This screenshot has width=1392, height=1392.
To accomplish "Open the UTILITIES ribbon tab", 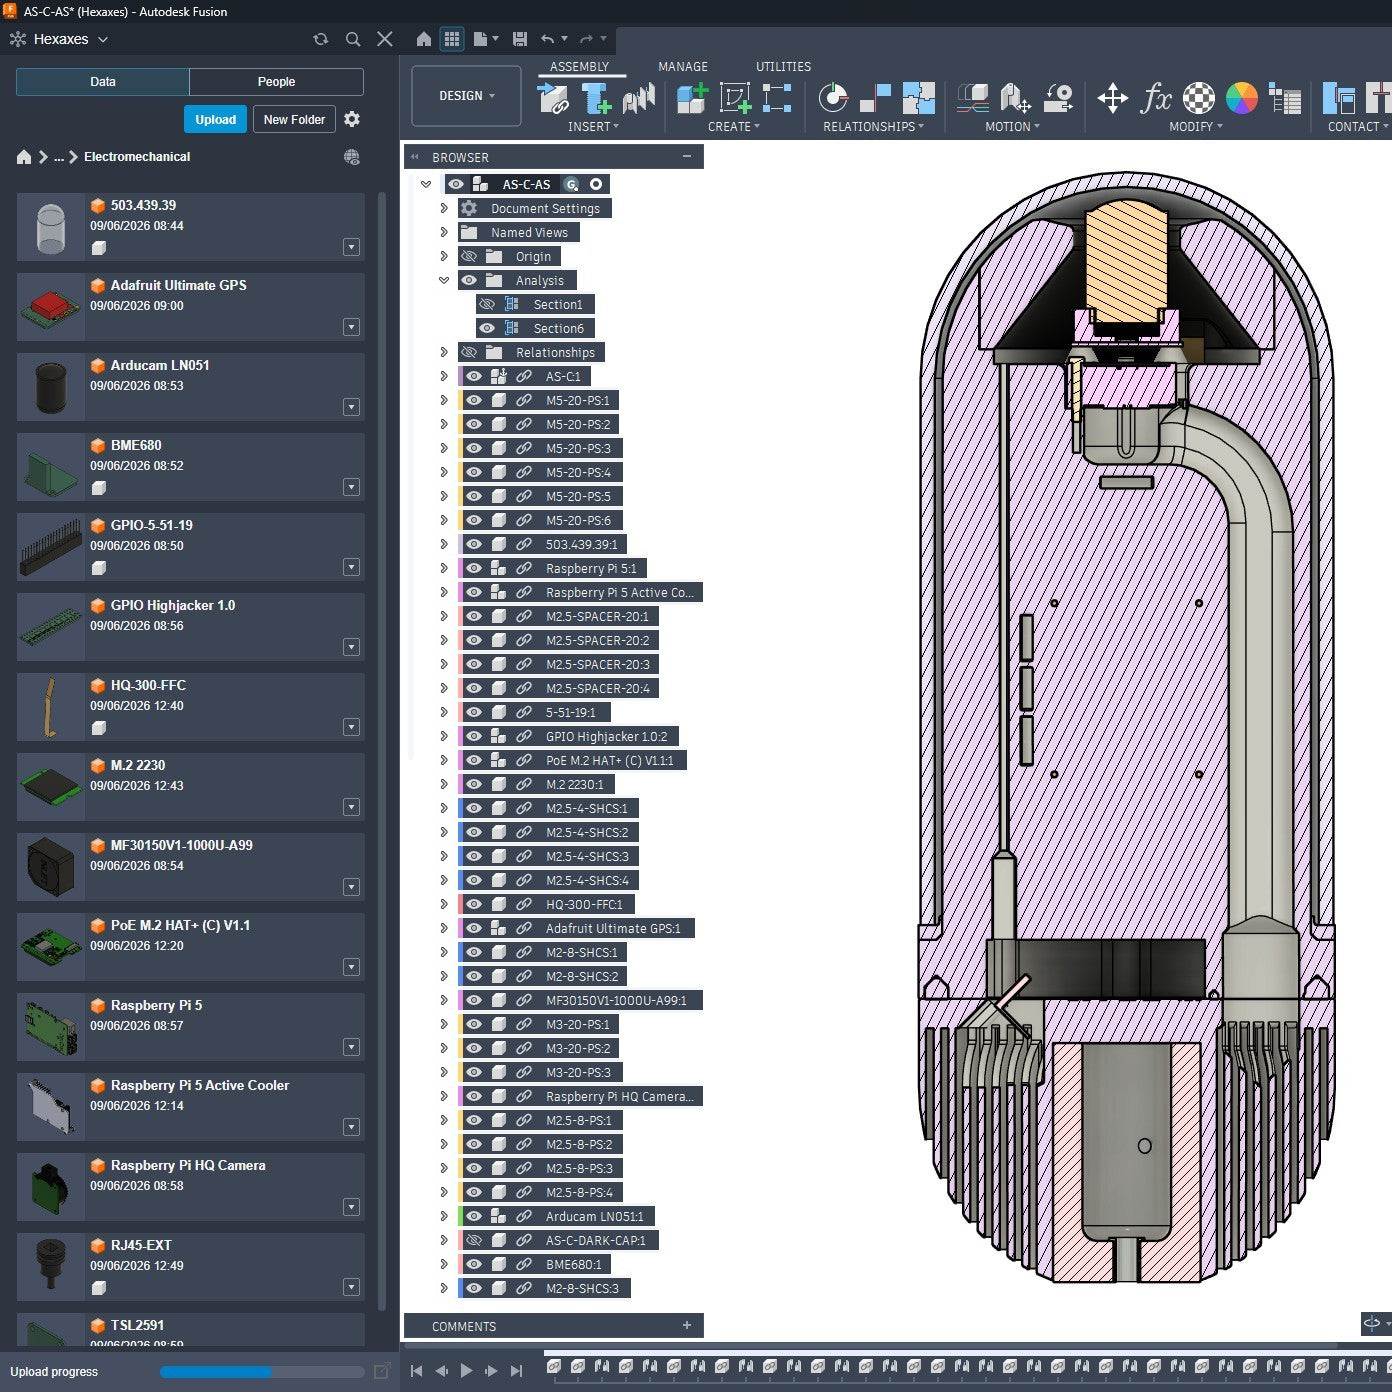I will [783, 67].
